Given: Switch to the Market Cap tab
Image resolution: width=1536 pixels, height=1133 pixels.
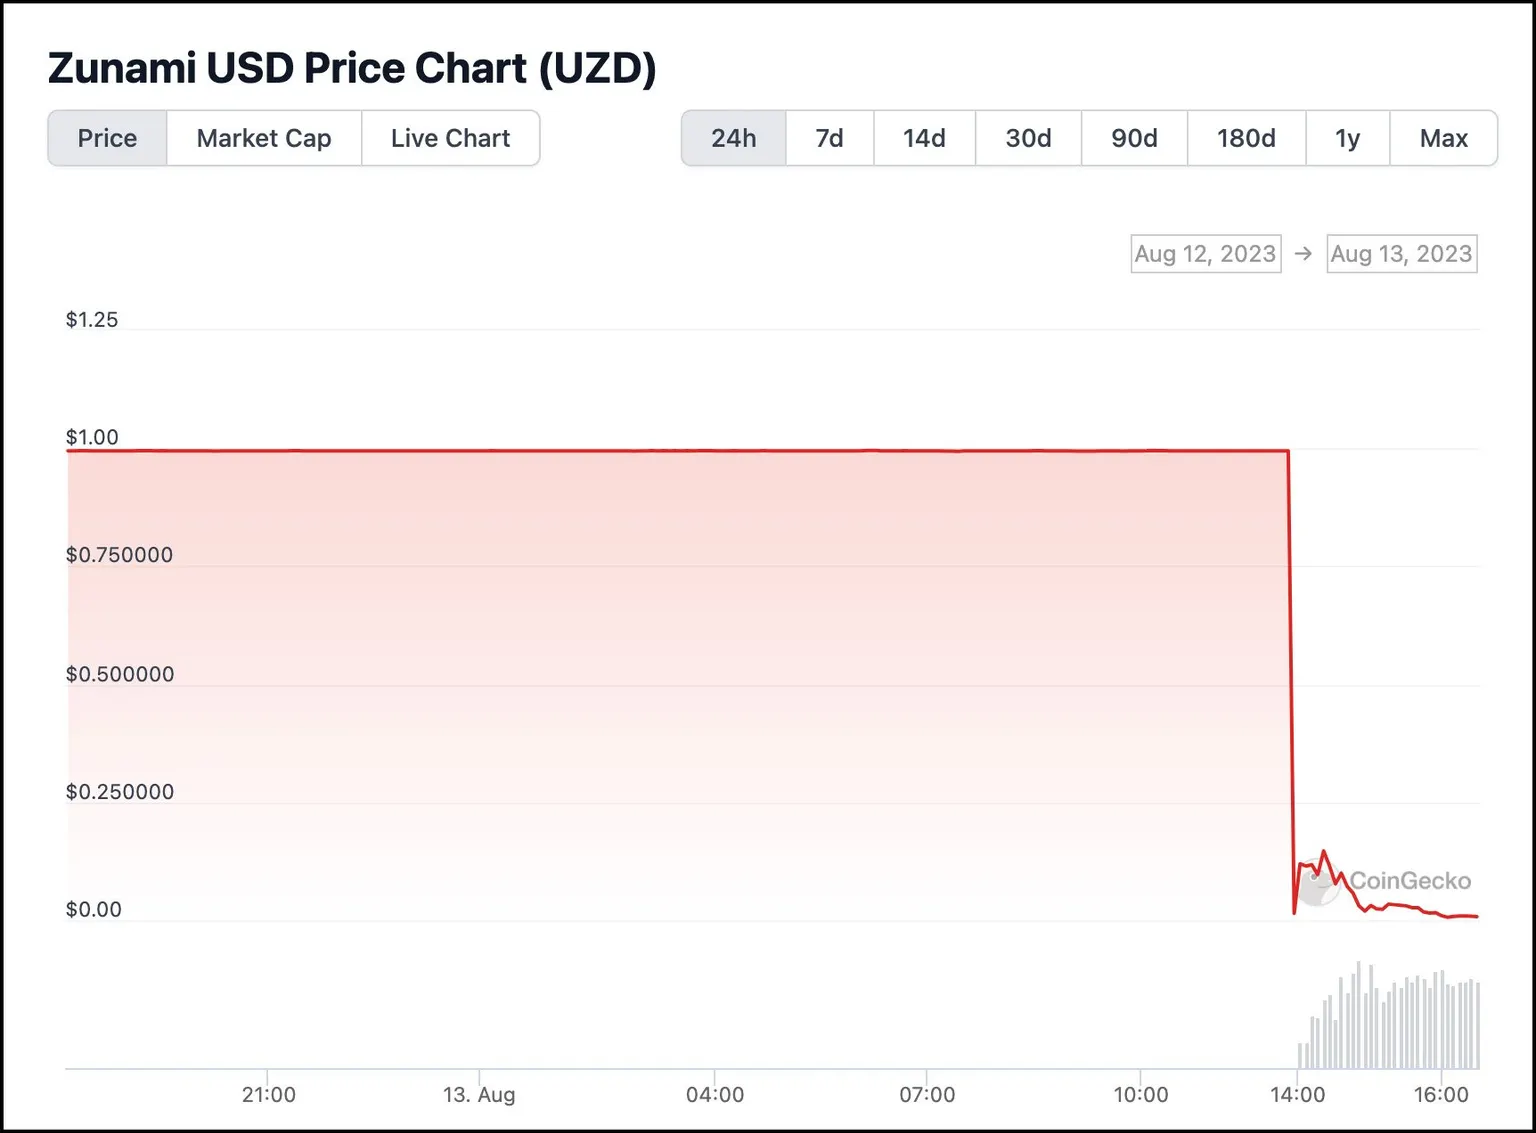Looking at the screenshot, I should [263, 138].
